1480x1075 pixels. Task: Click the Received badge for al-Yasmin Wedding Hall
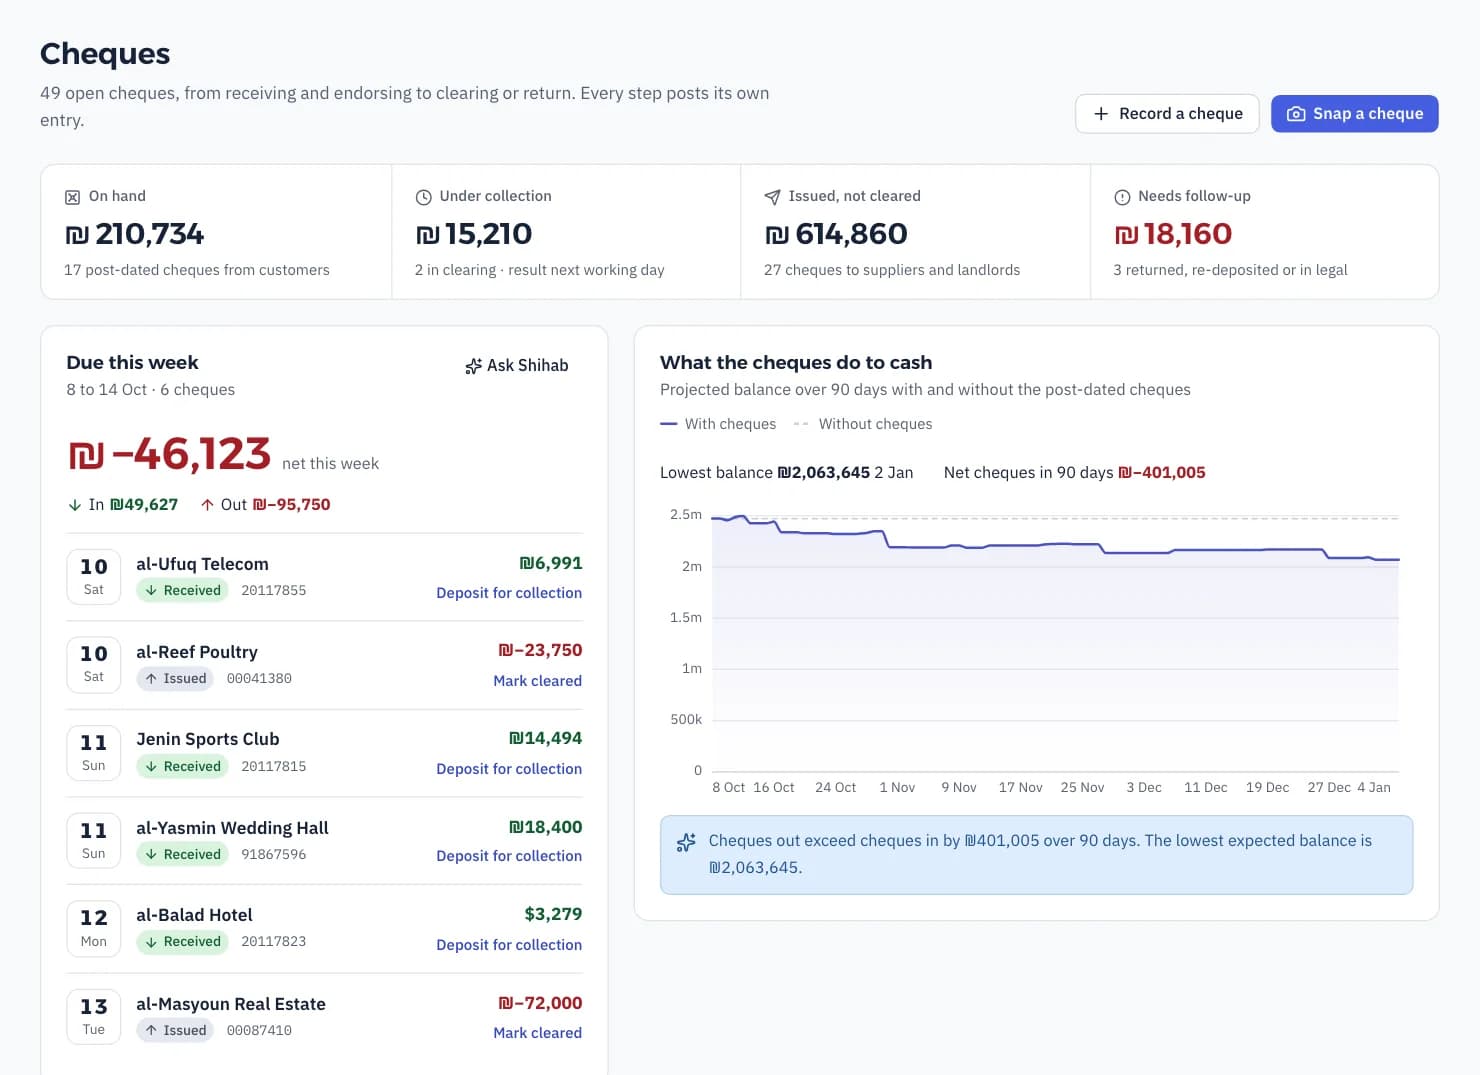(182, 854)
